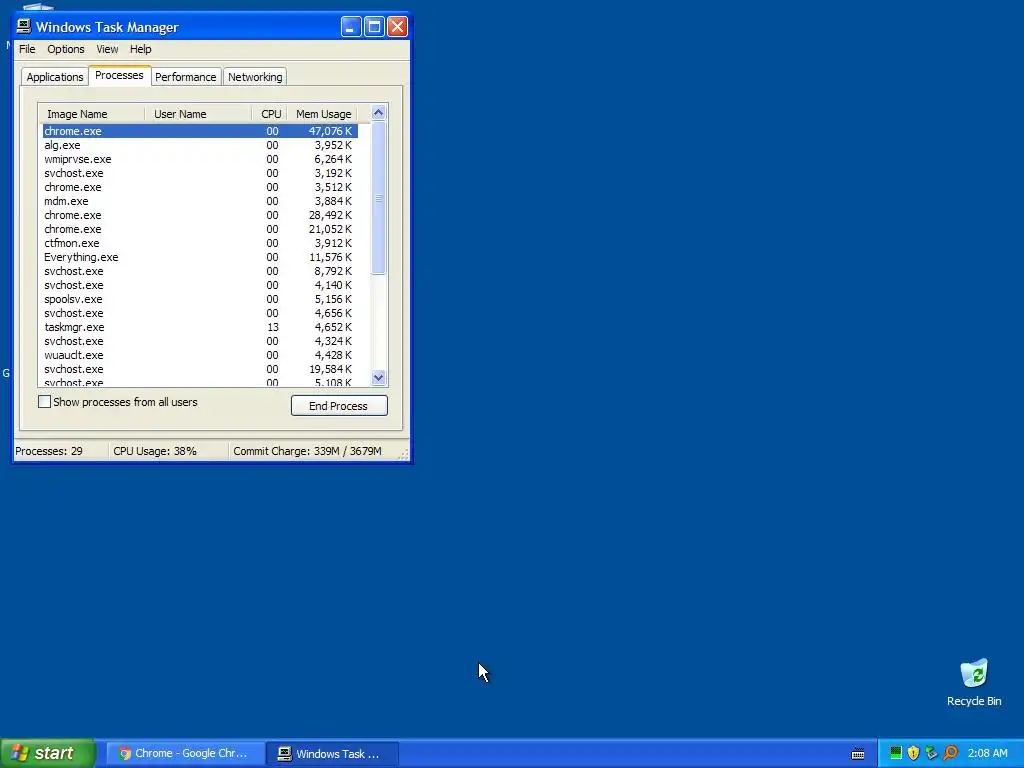Select the Processes tab
Viewport: 1024px width, 768px height.
119,75
